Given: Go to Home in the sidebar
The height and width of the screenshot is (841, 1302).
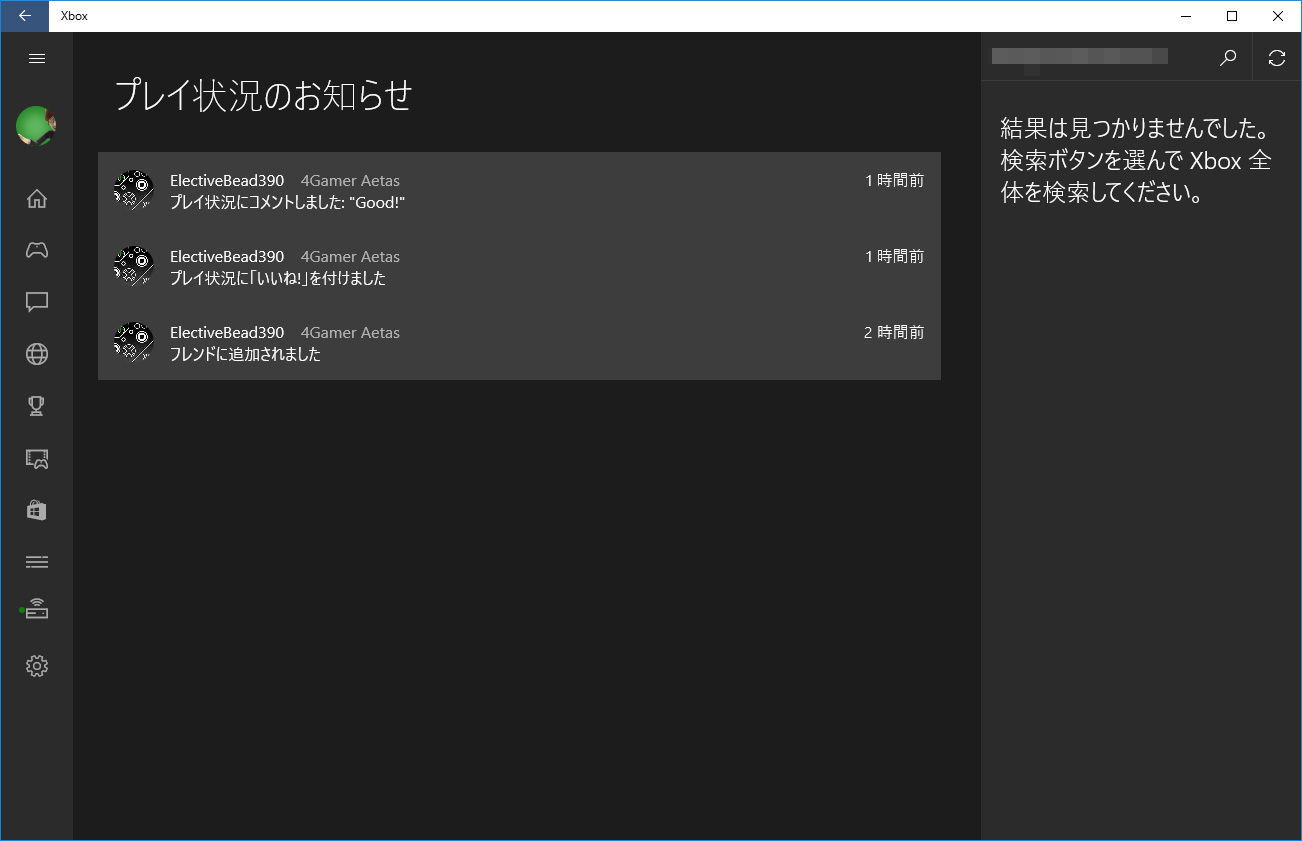Looking at the screenshot, I should [37, 198].
